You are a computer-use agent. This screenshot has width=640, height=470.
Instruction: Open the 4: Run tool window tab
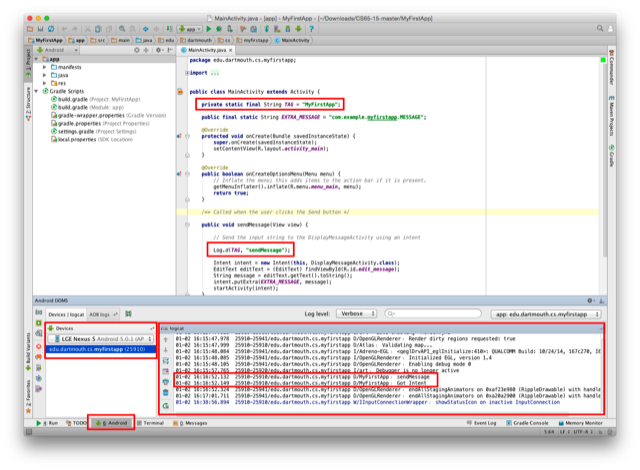47,423
